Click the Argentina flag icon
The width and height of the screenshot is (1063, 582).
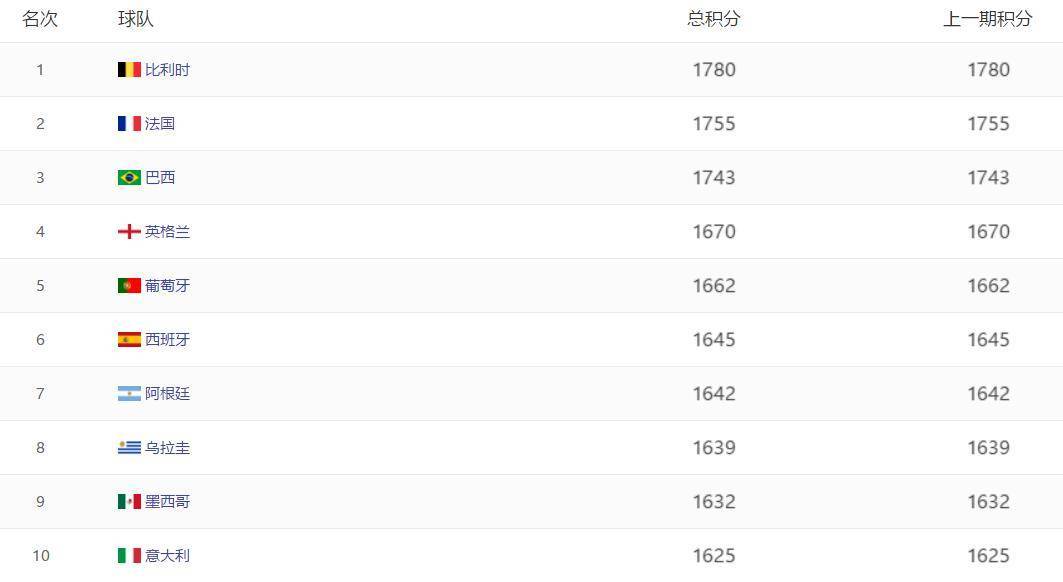tap(129, 394)
